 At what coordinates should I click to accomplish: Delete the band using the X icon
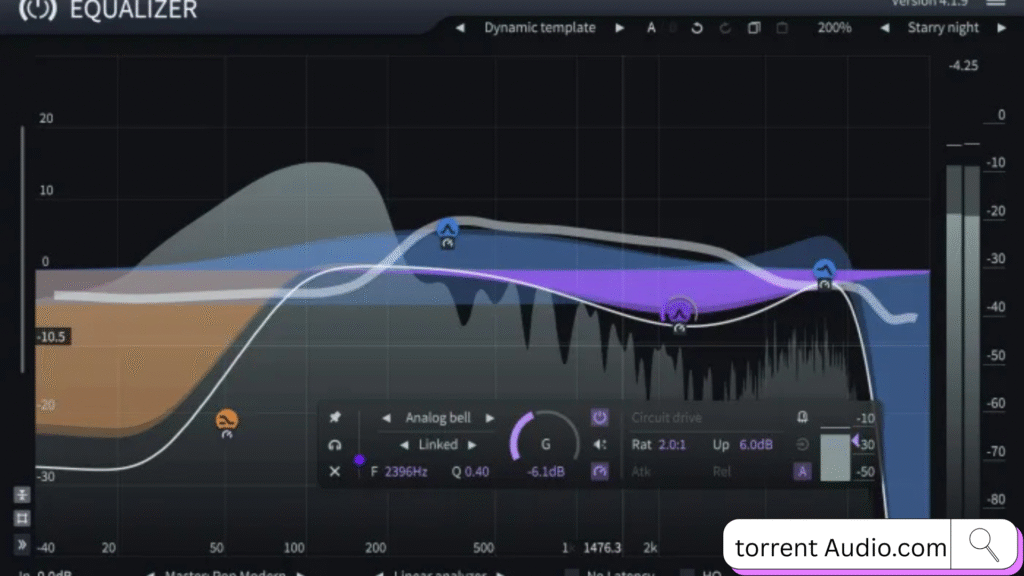pos(335,472)
